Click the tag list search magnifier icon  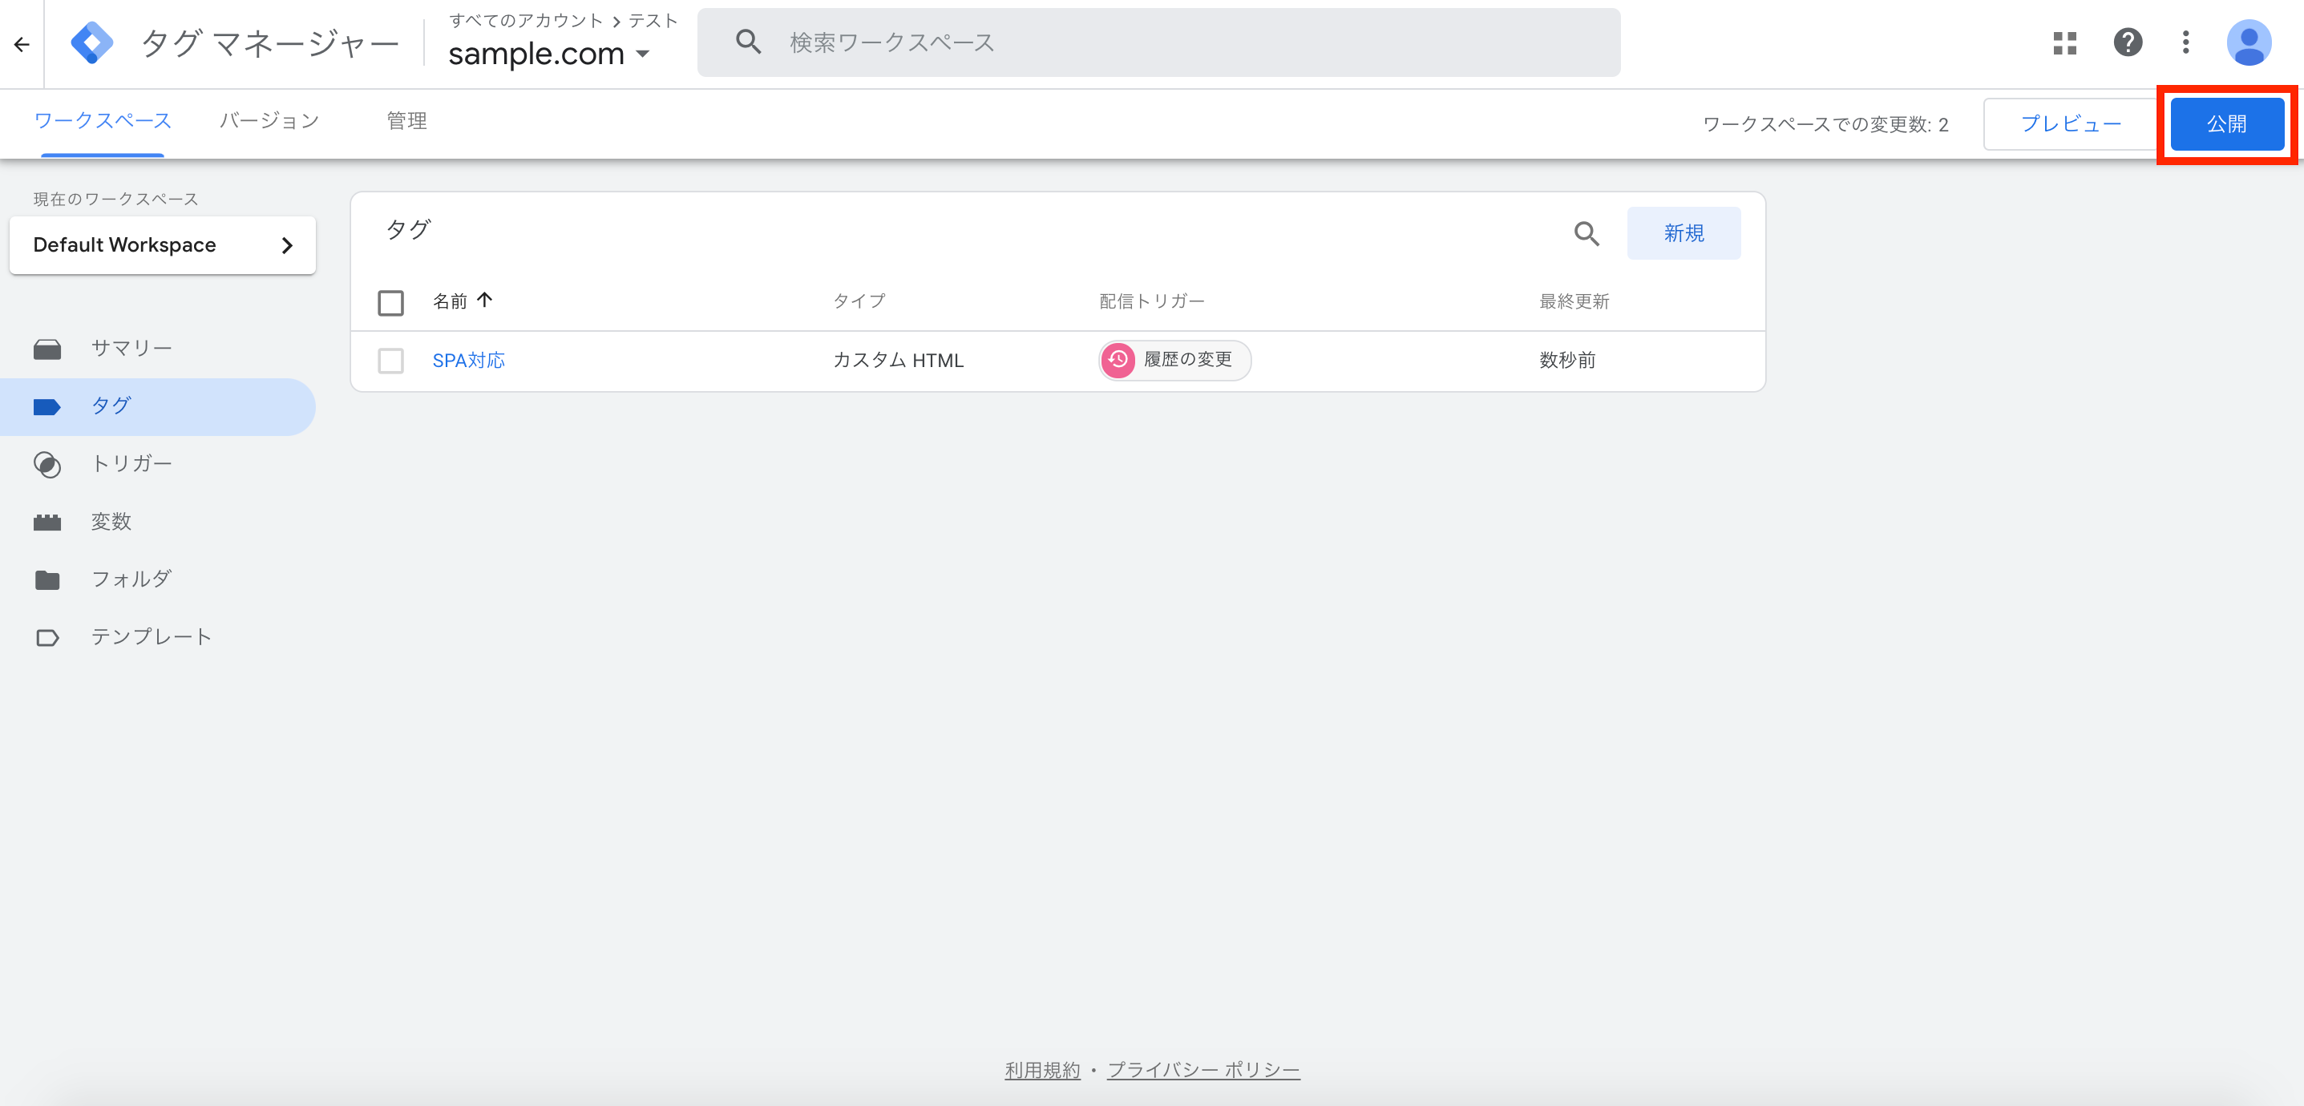[x=1586, y=234]
